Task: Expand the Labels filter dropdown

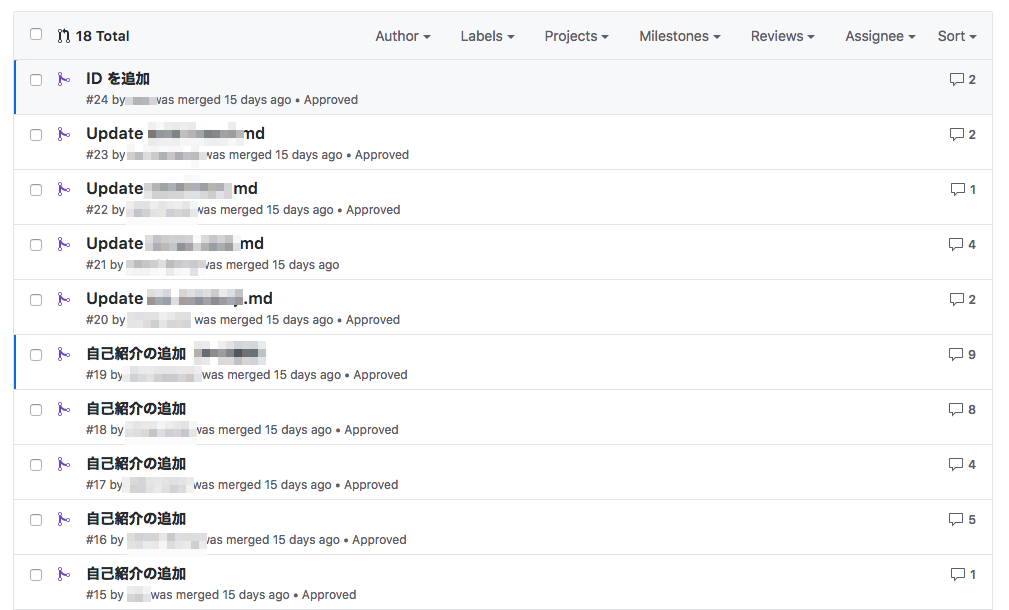Action: pyautogui.click(x=487, y=36)
